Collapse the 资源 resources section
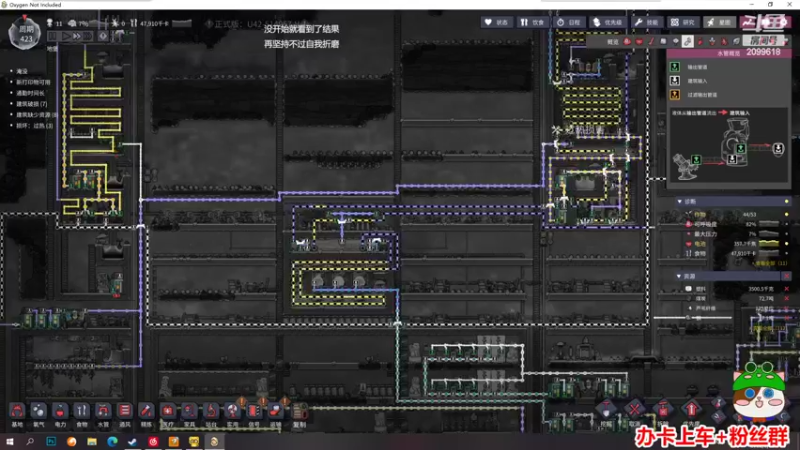Viewport: 800px width, 450px height. 679,276
